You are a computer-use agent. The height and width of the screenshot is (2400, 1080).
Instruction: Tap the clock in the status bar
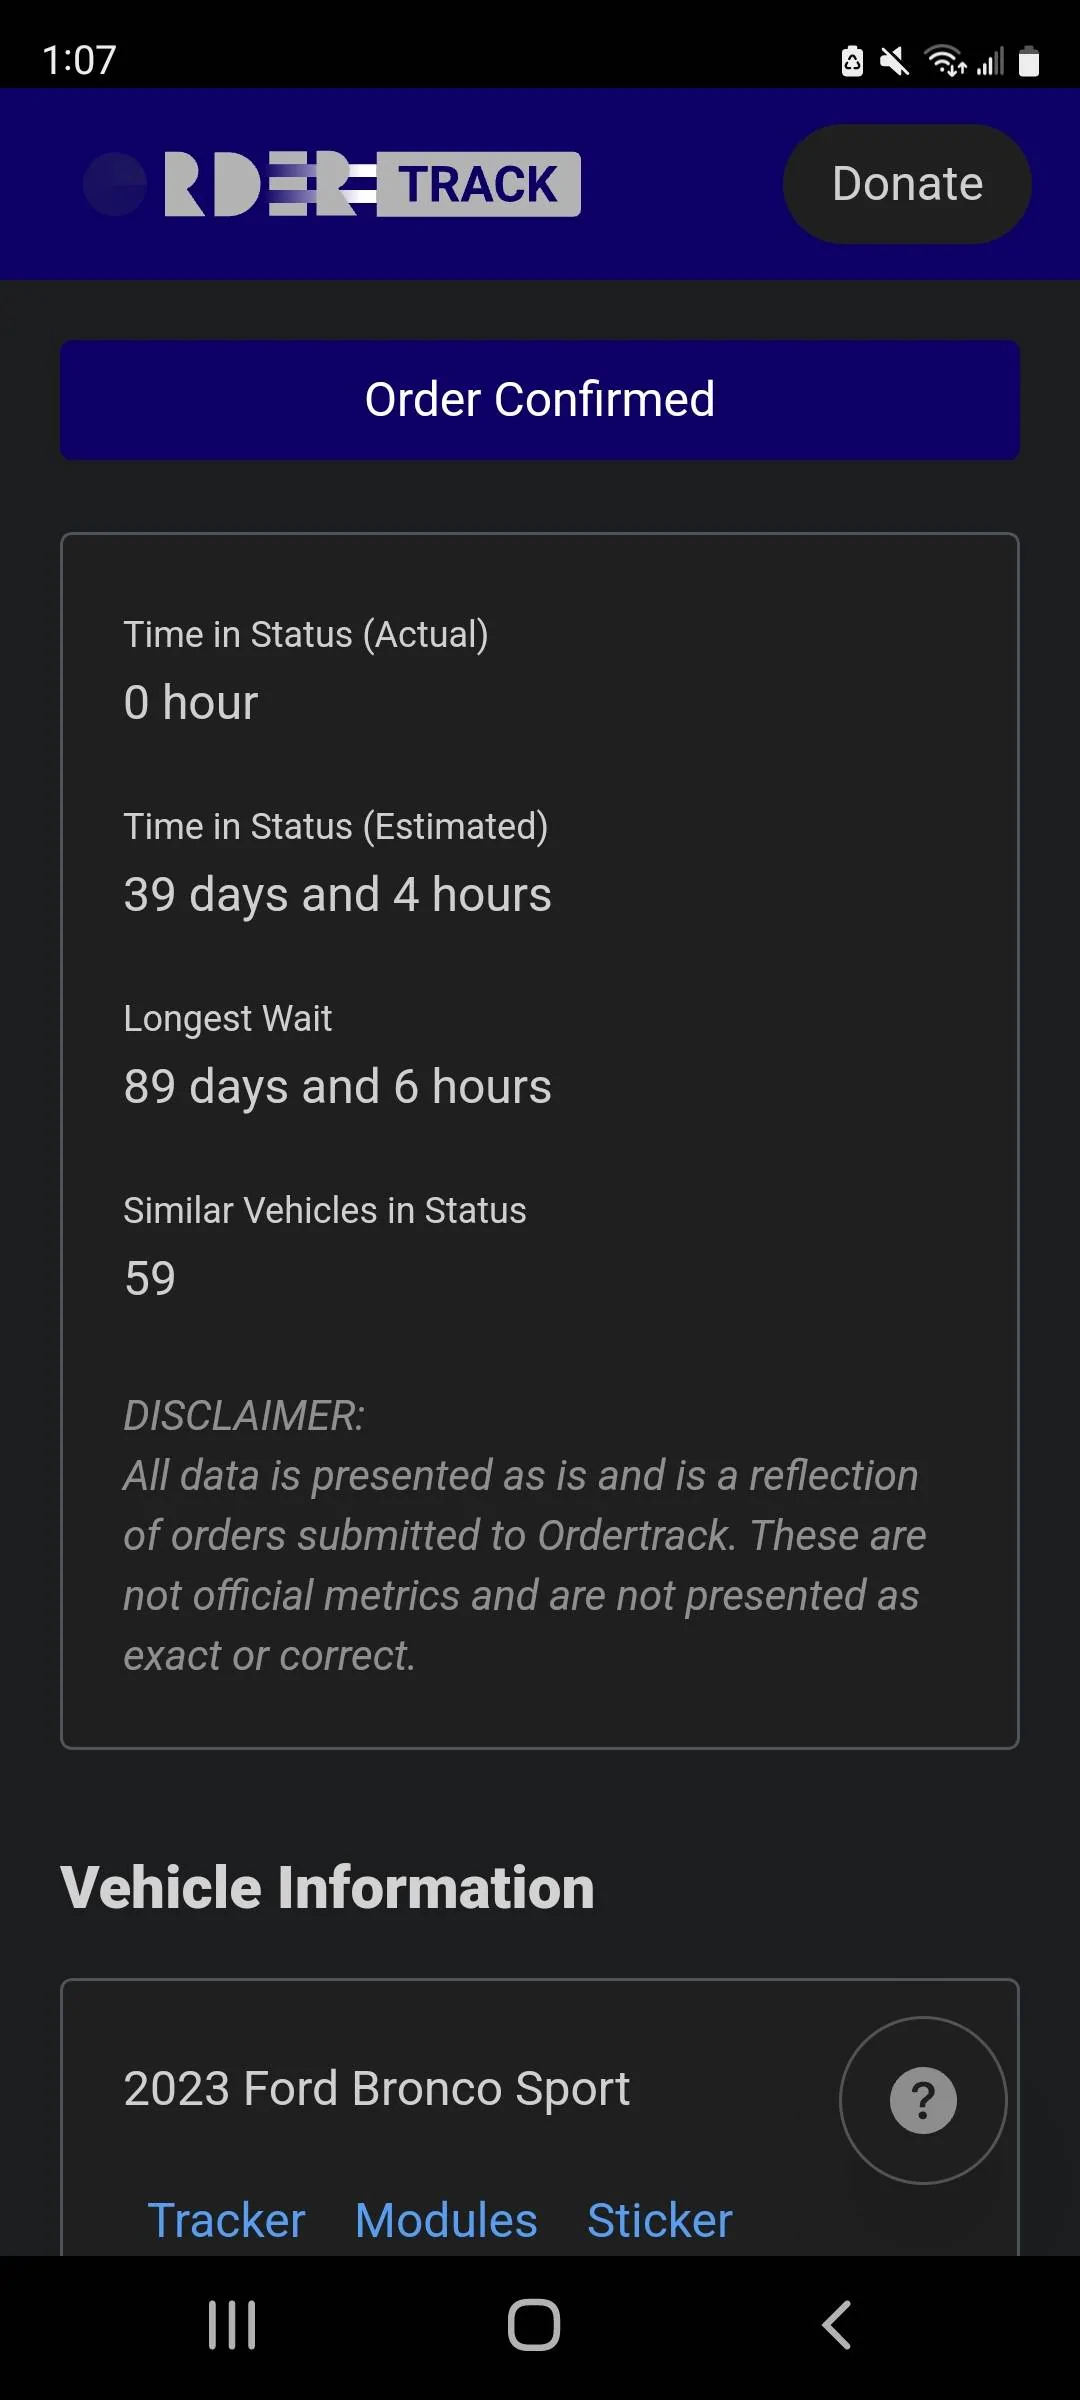(79, 60)
